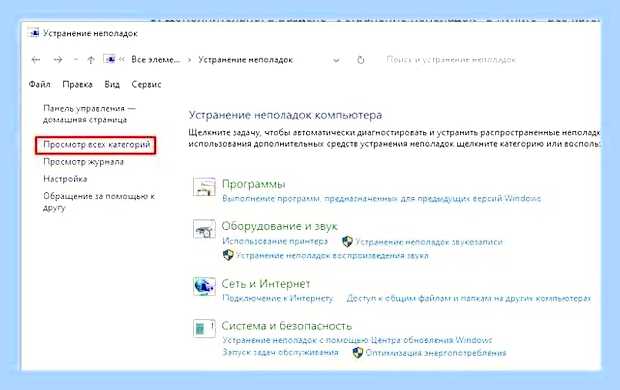Open Запуск задач обслуживания
620x390 pixels.
280,352
